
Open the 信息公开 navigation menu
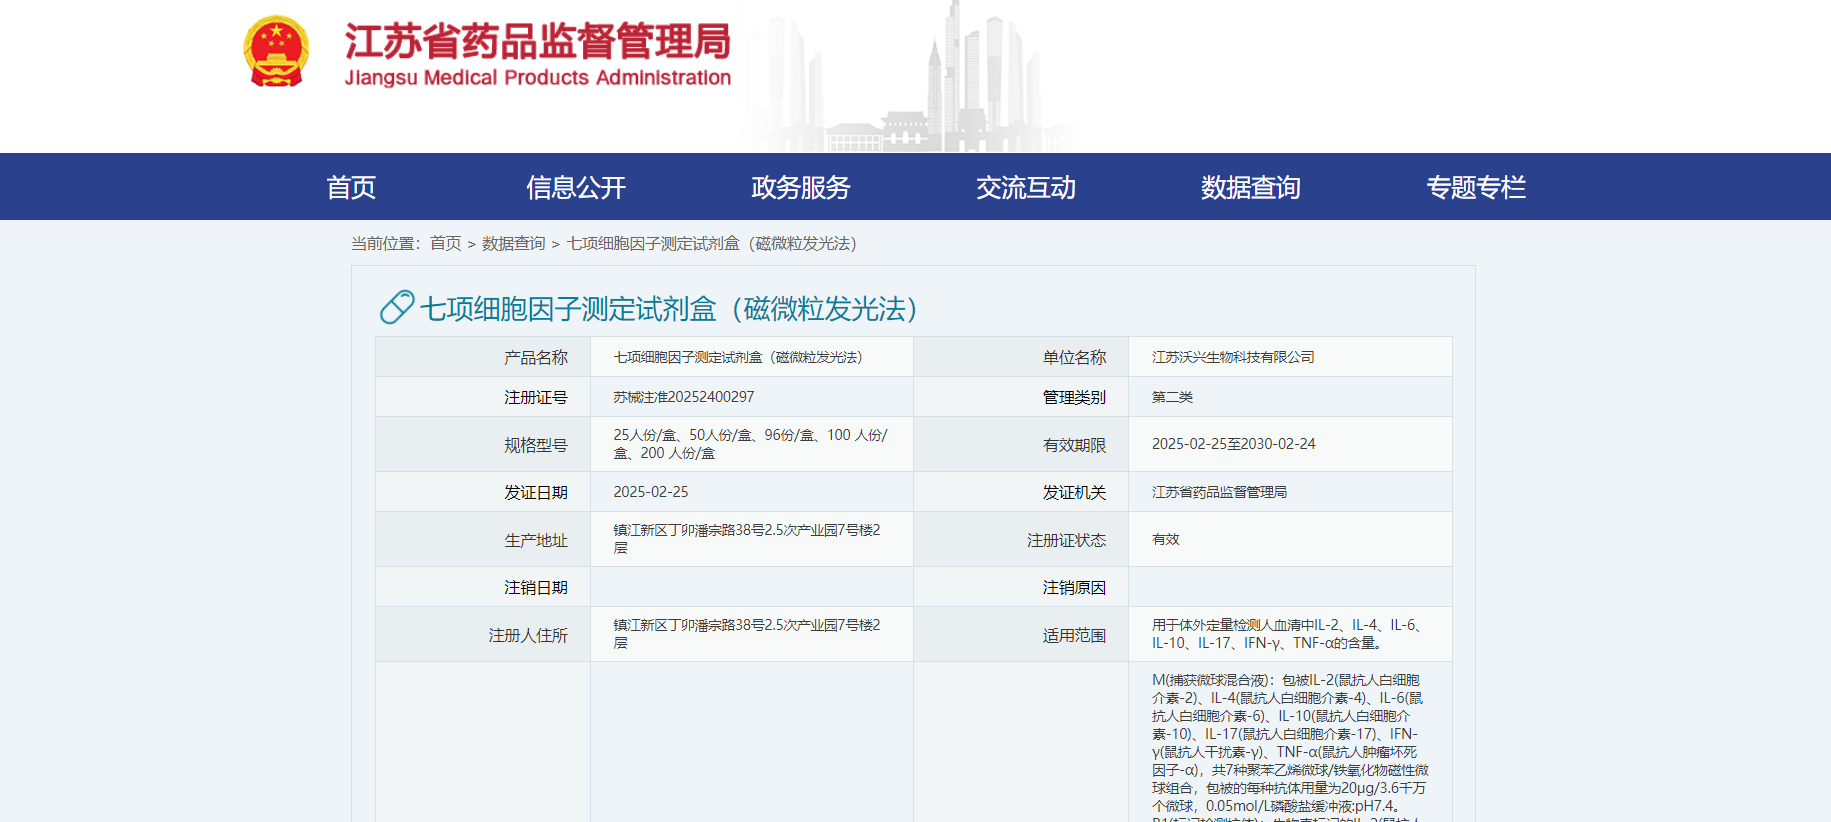click(576, 187)
